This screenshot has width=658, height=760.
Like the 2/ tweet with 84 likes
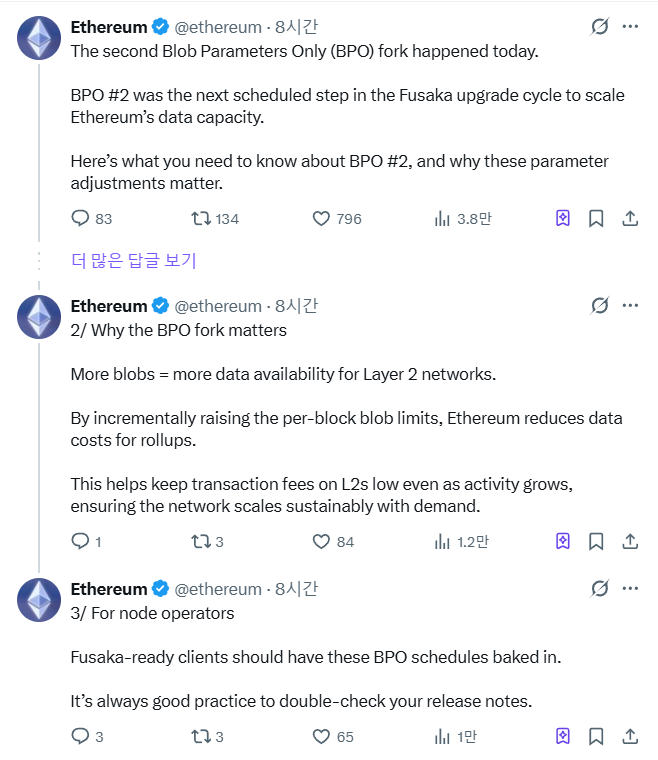coord(321,541)
